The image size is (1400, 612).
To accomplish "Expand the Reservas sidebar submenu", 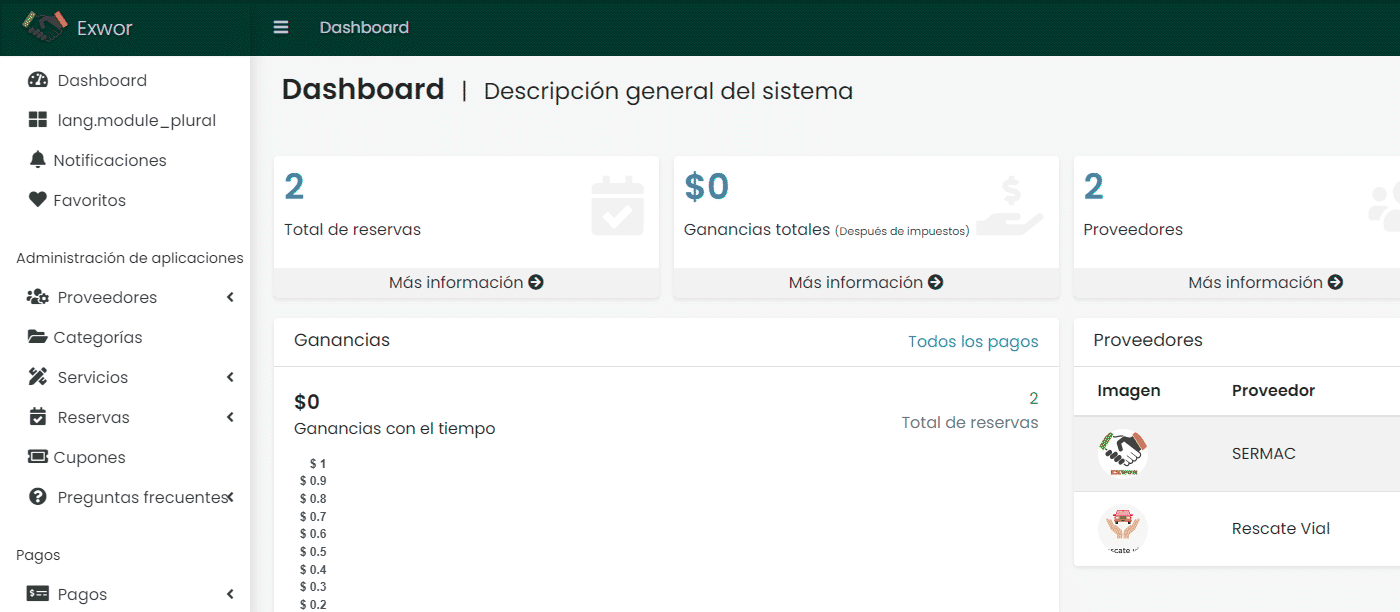I will pyautogui.click(x=230, y=417).
